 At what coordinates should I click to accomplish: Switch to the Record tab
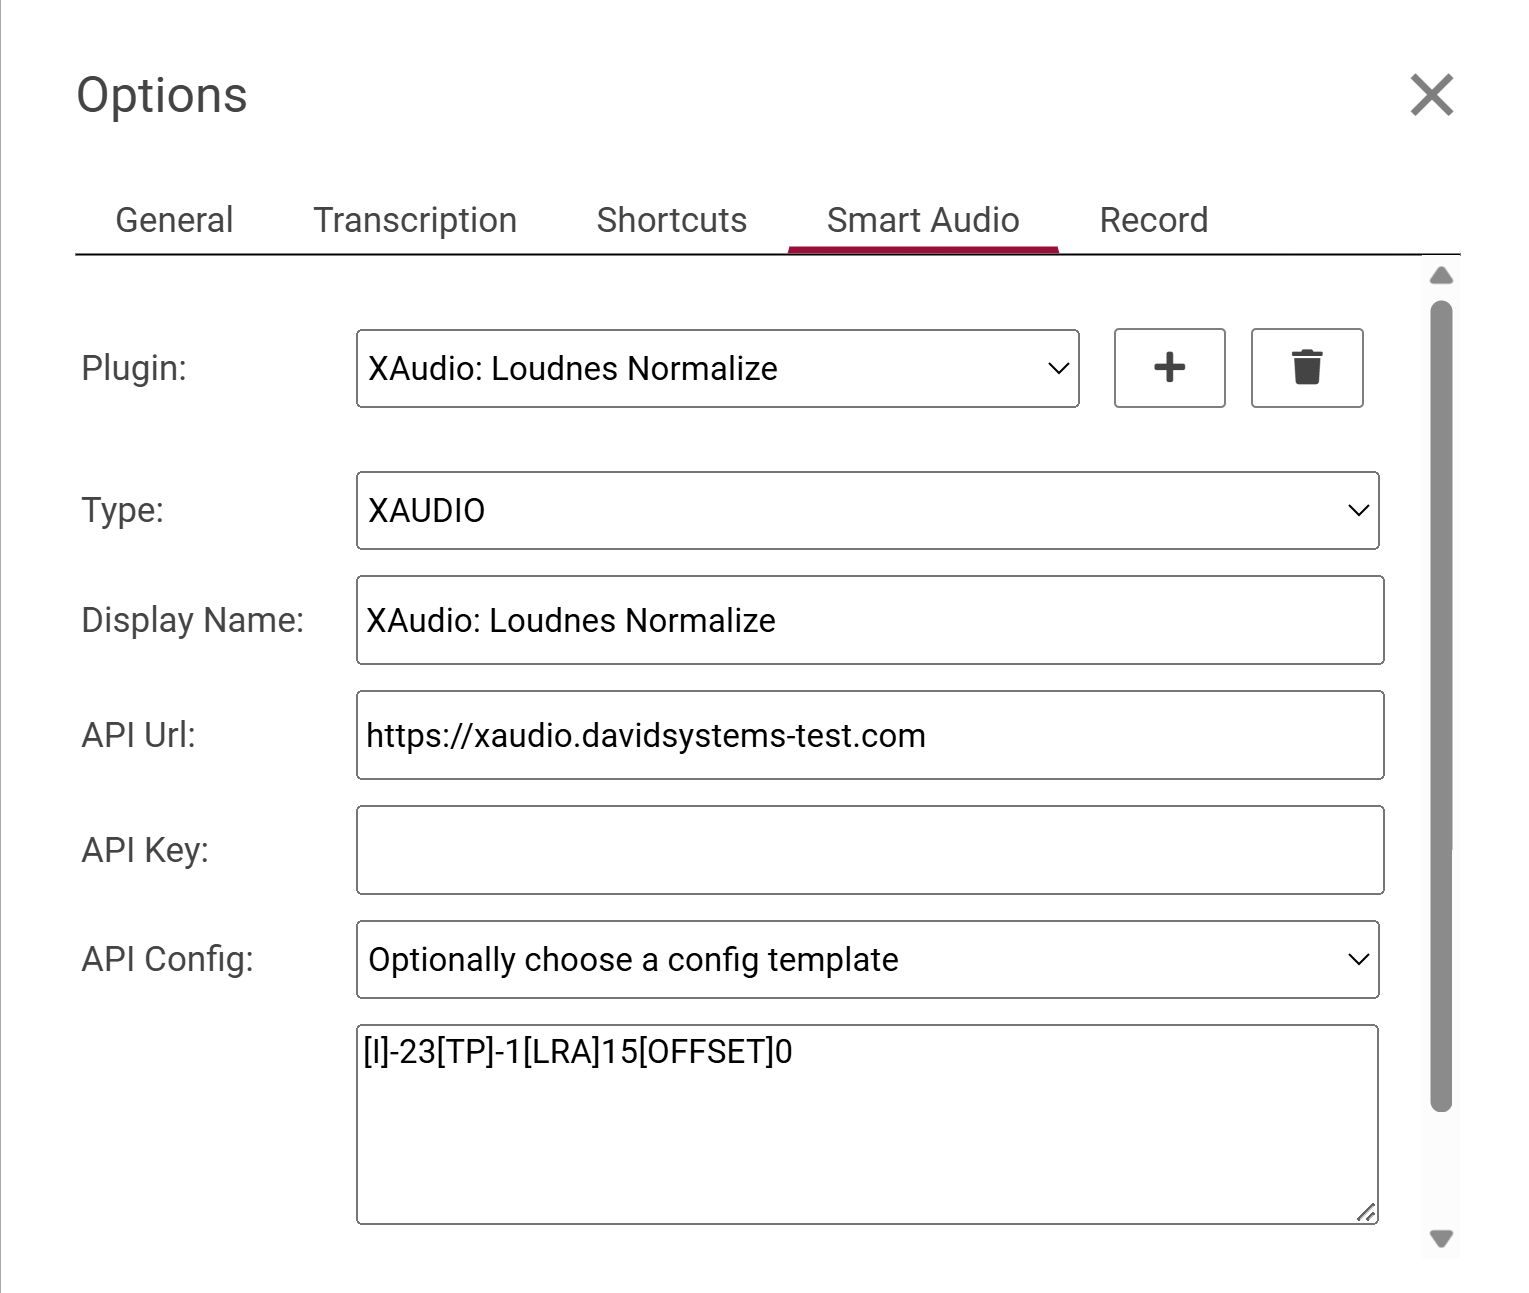click(x=1153, y=220)
